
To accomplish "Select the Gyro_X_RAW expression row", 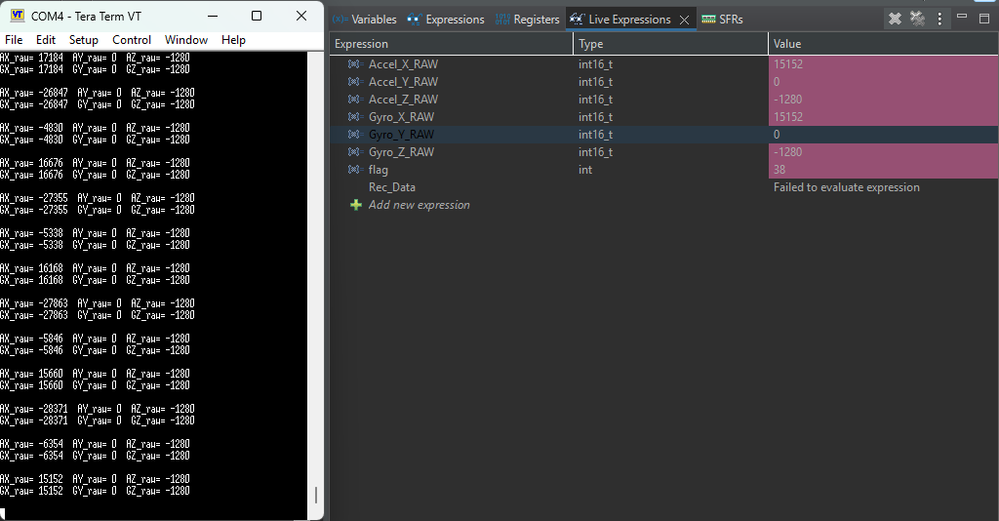I will (x=665, y=117).
